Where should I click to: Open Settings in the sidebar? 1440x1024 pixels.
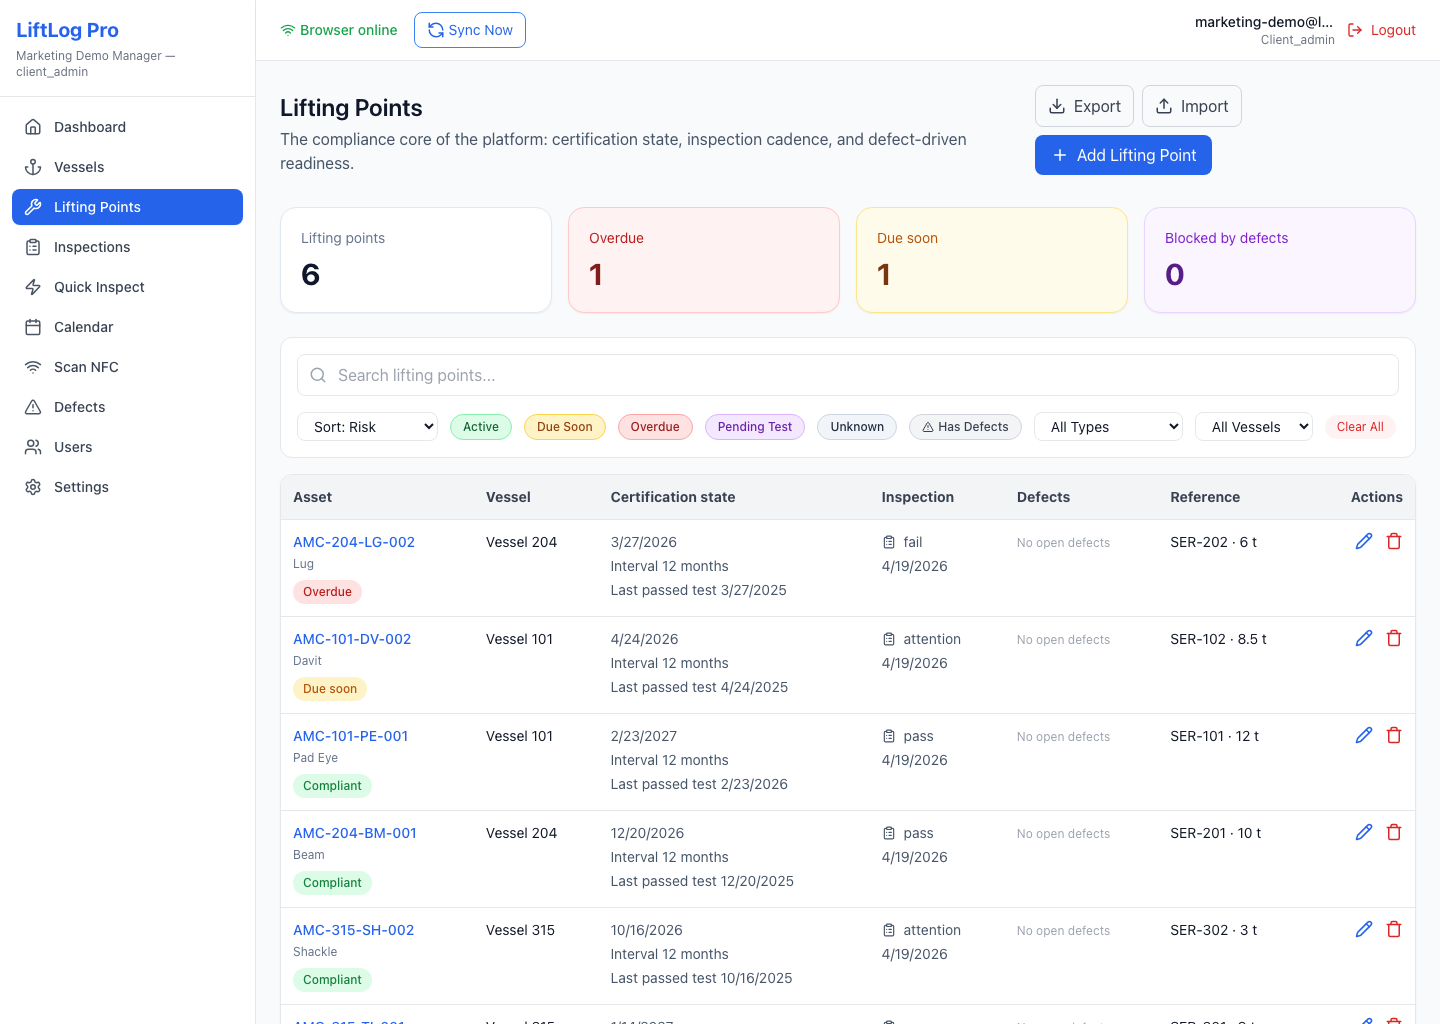point(127,487)
